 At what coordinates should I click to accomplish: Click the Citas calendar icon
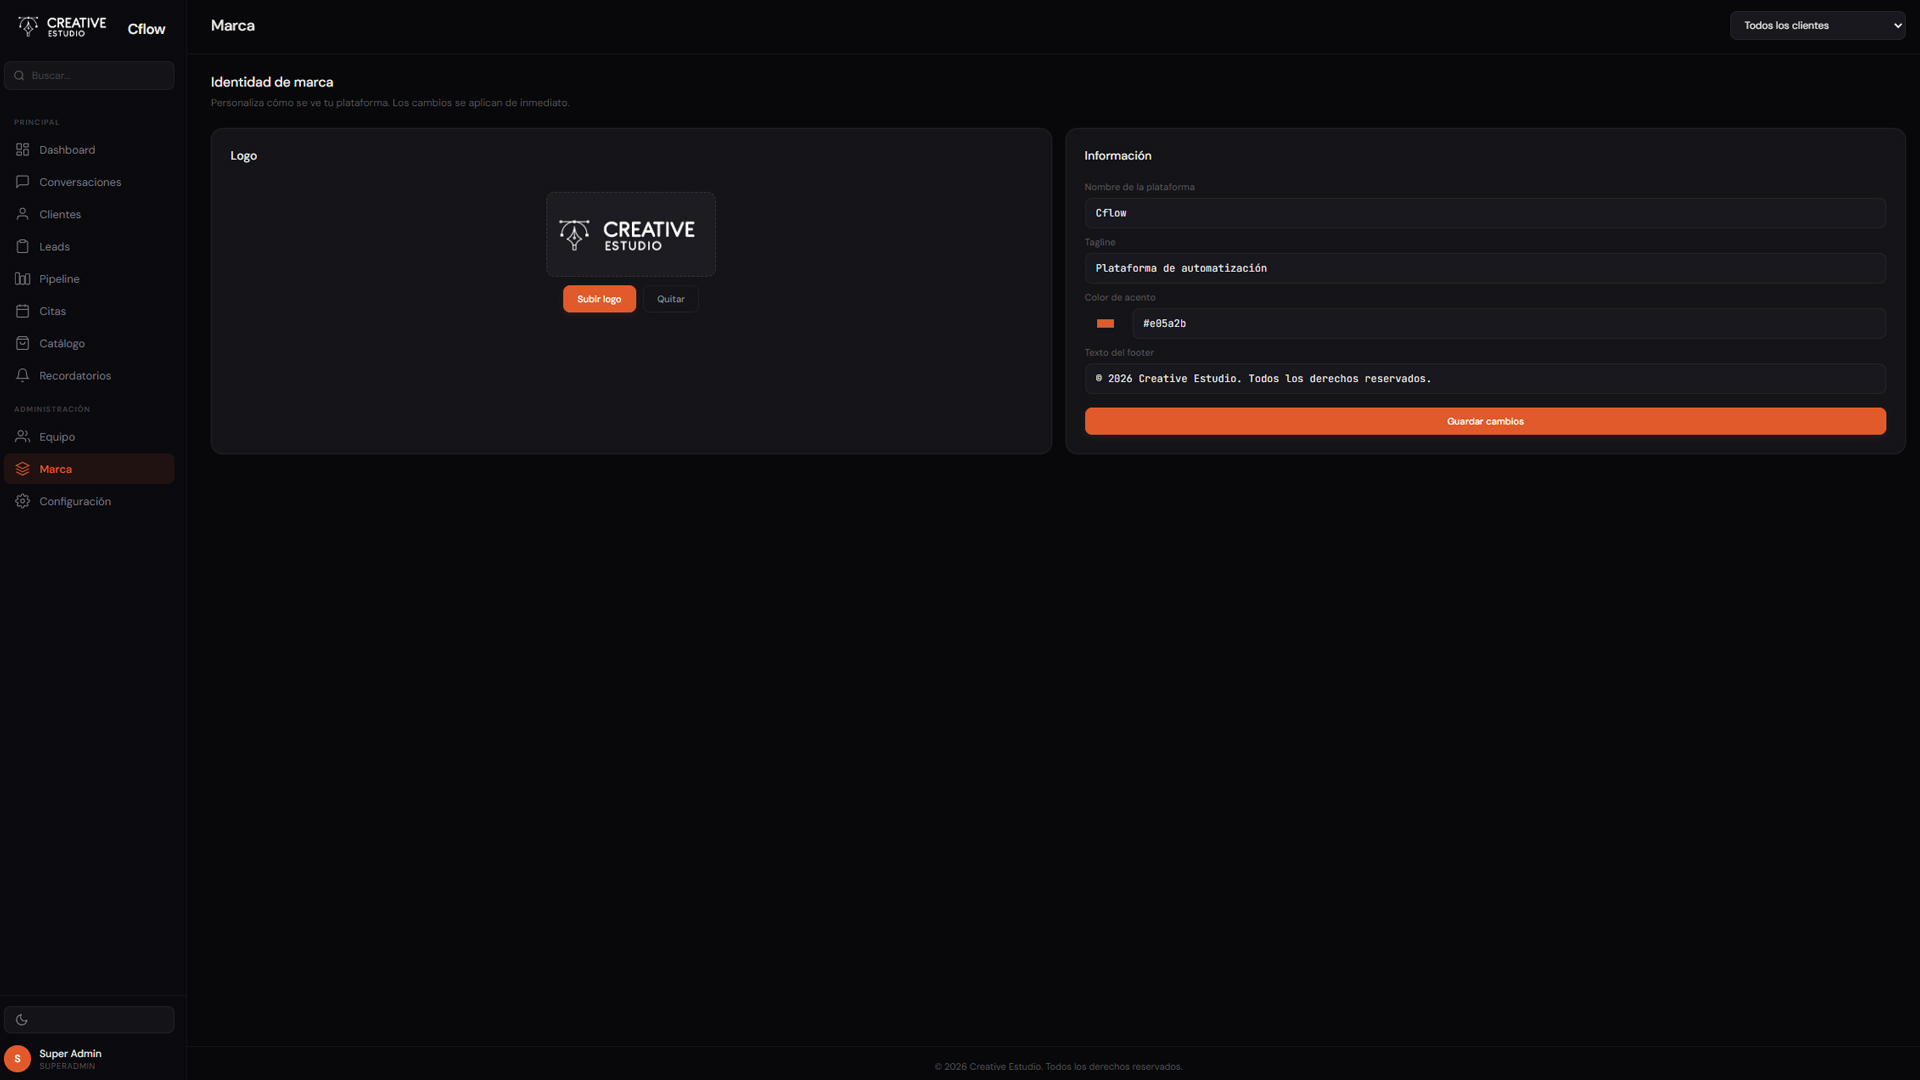(22, 311)
